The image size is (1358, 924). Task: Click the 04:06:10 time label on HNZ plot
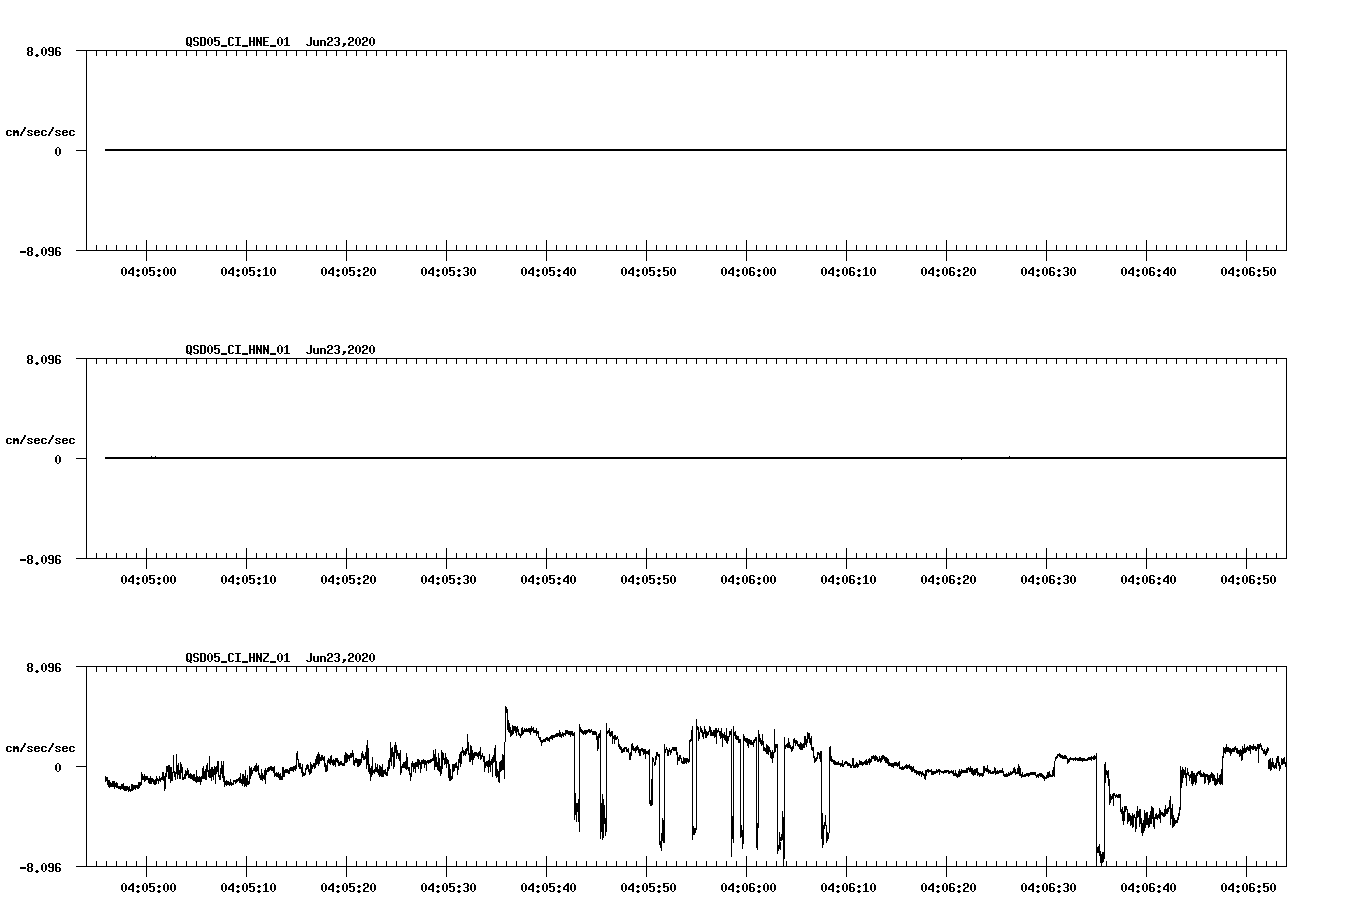[848, 888]
